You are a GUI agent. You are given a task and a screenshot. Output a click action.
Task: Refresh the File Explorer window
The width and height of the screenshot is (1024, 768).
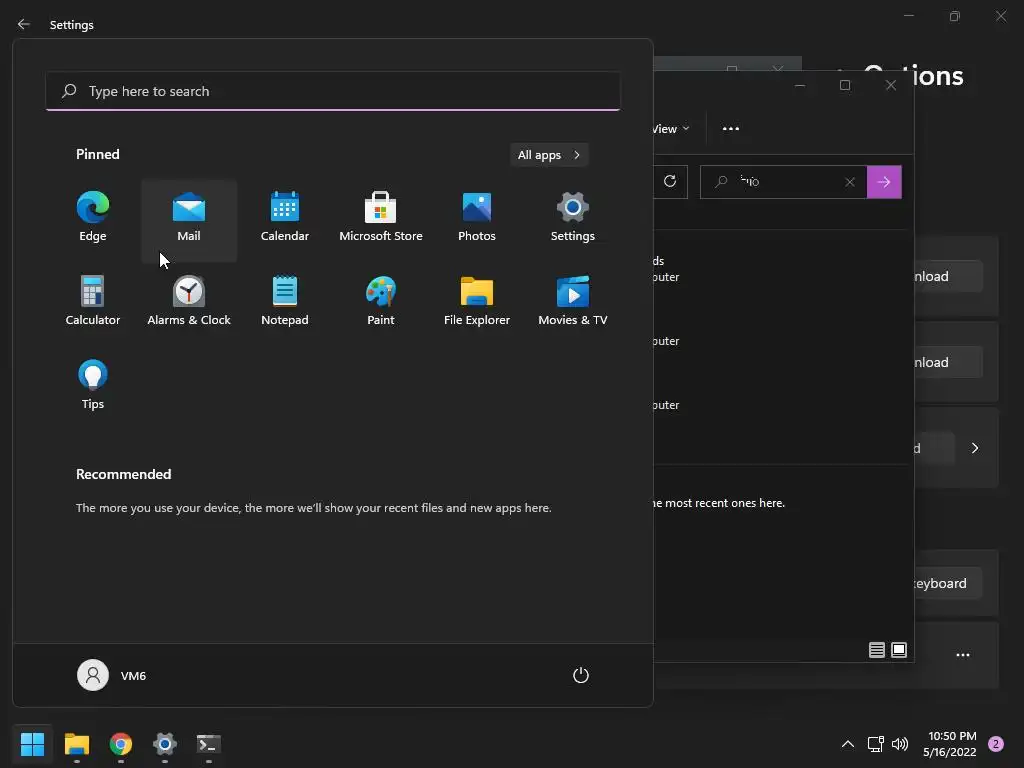coord(670,182)
